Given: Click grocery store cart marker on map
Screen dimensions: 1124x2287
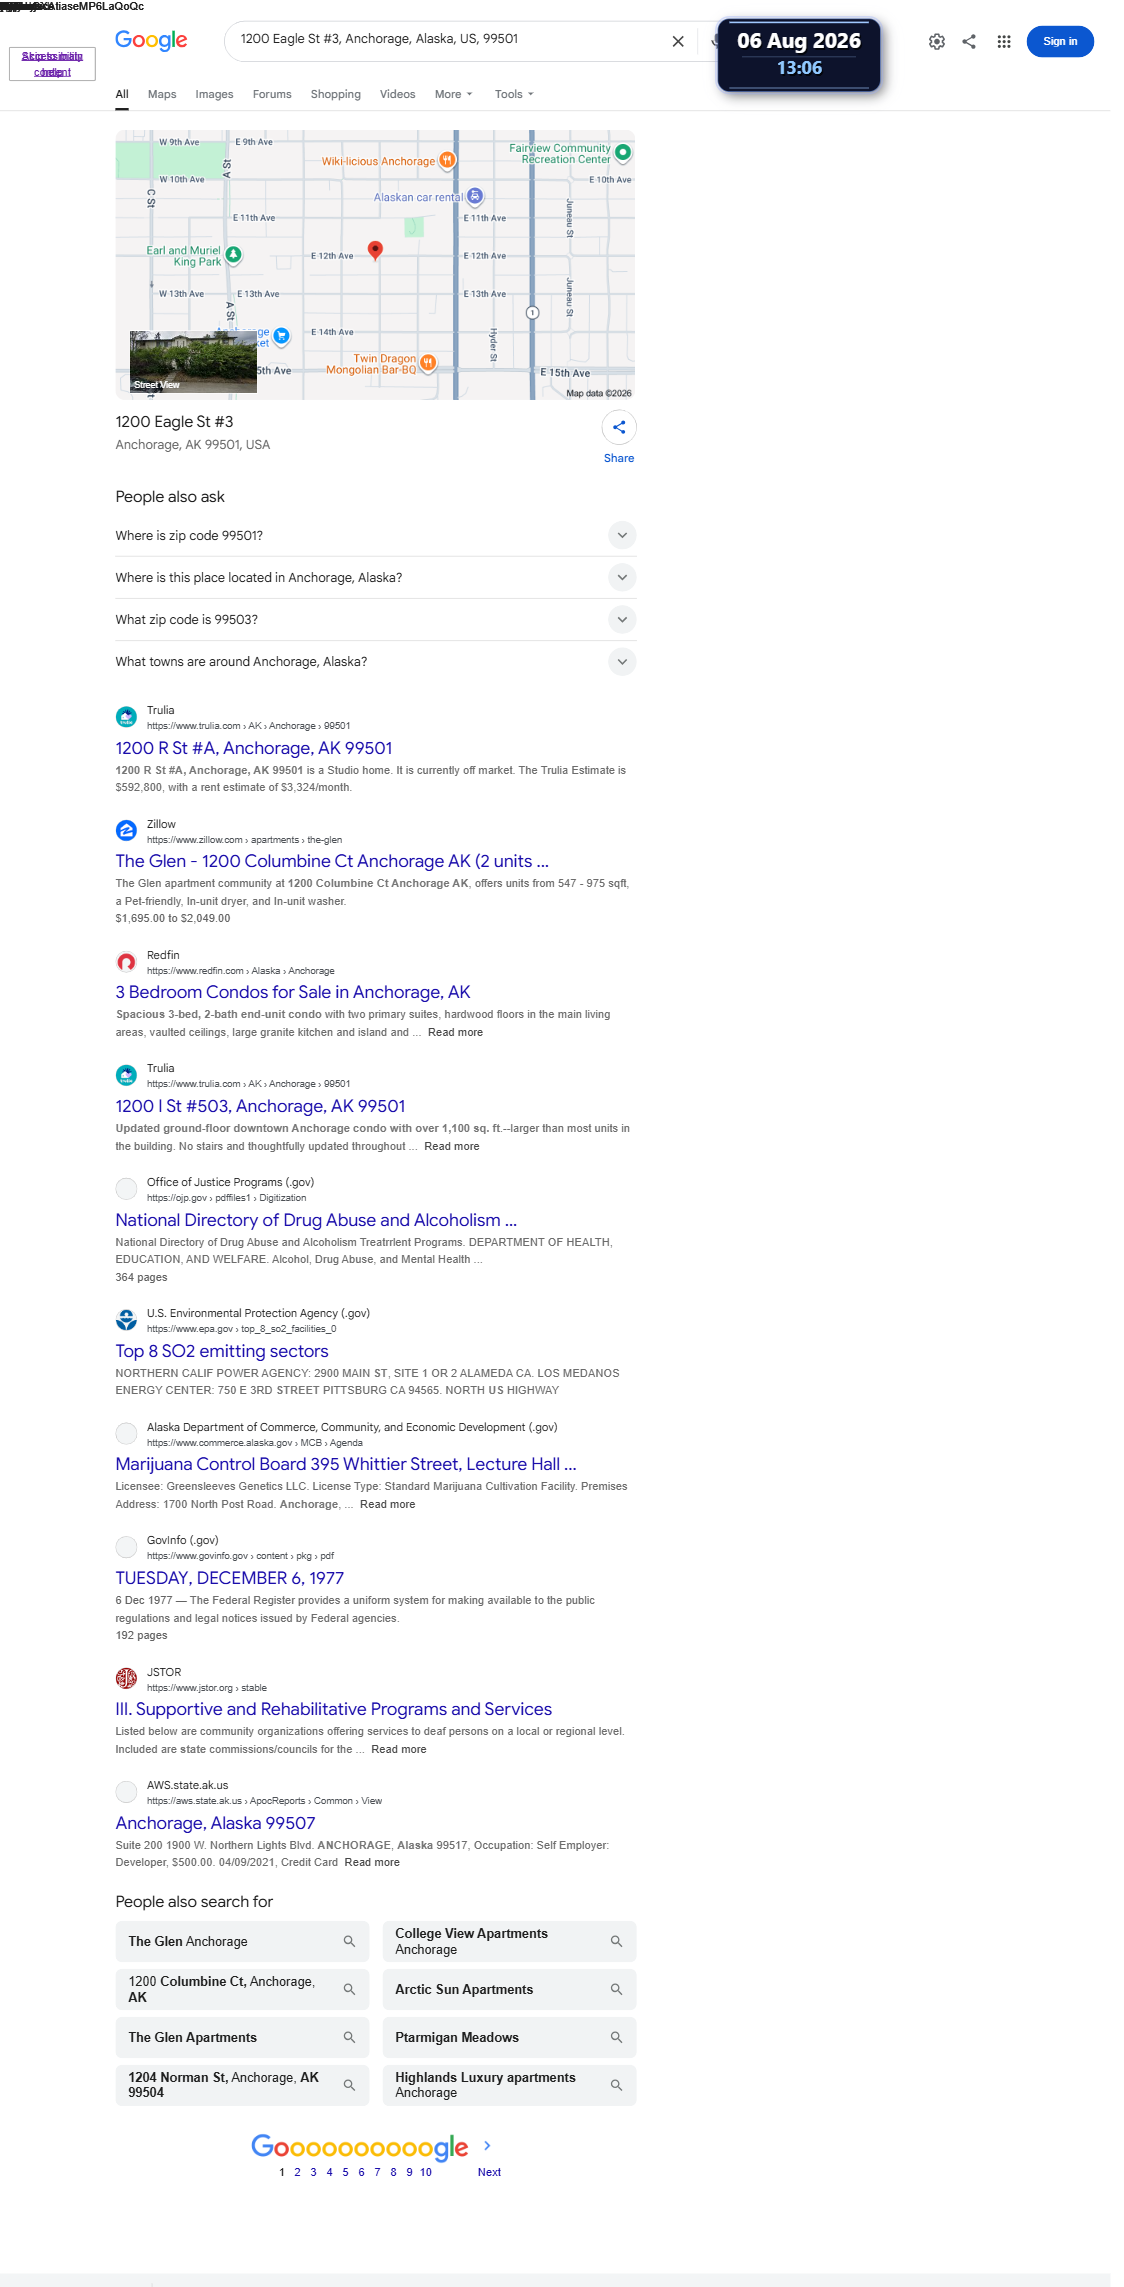Looking at the screenshot, I should (x=282, y=336).
